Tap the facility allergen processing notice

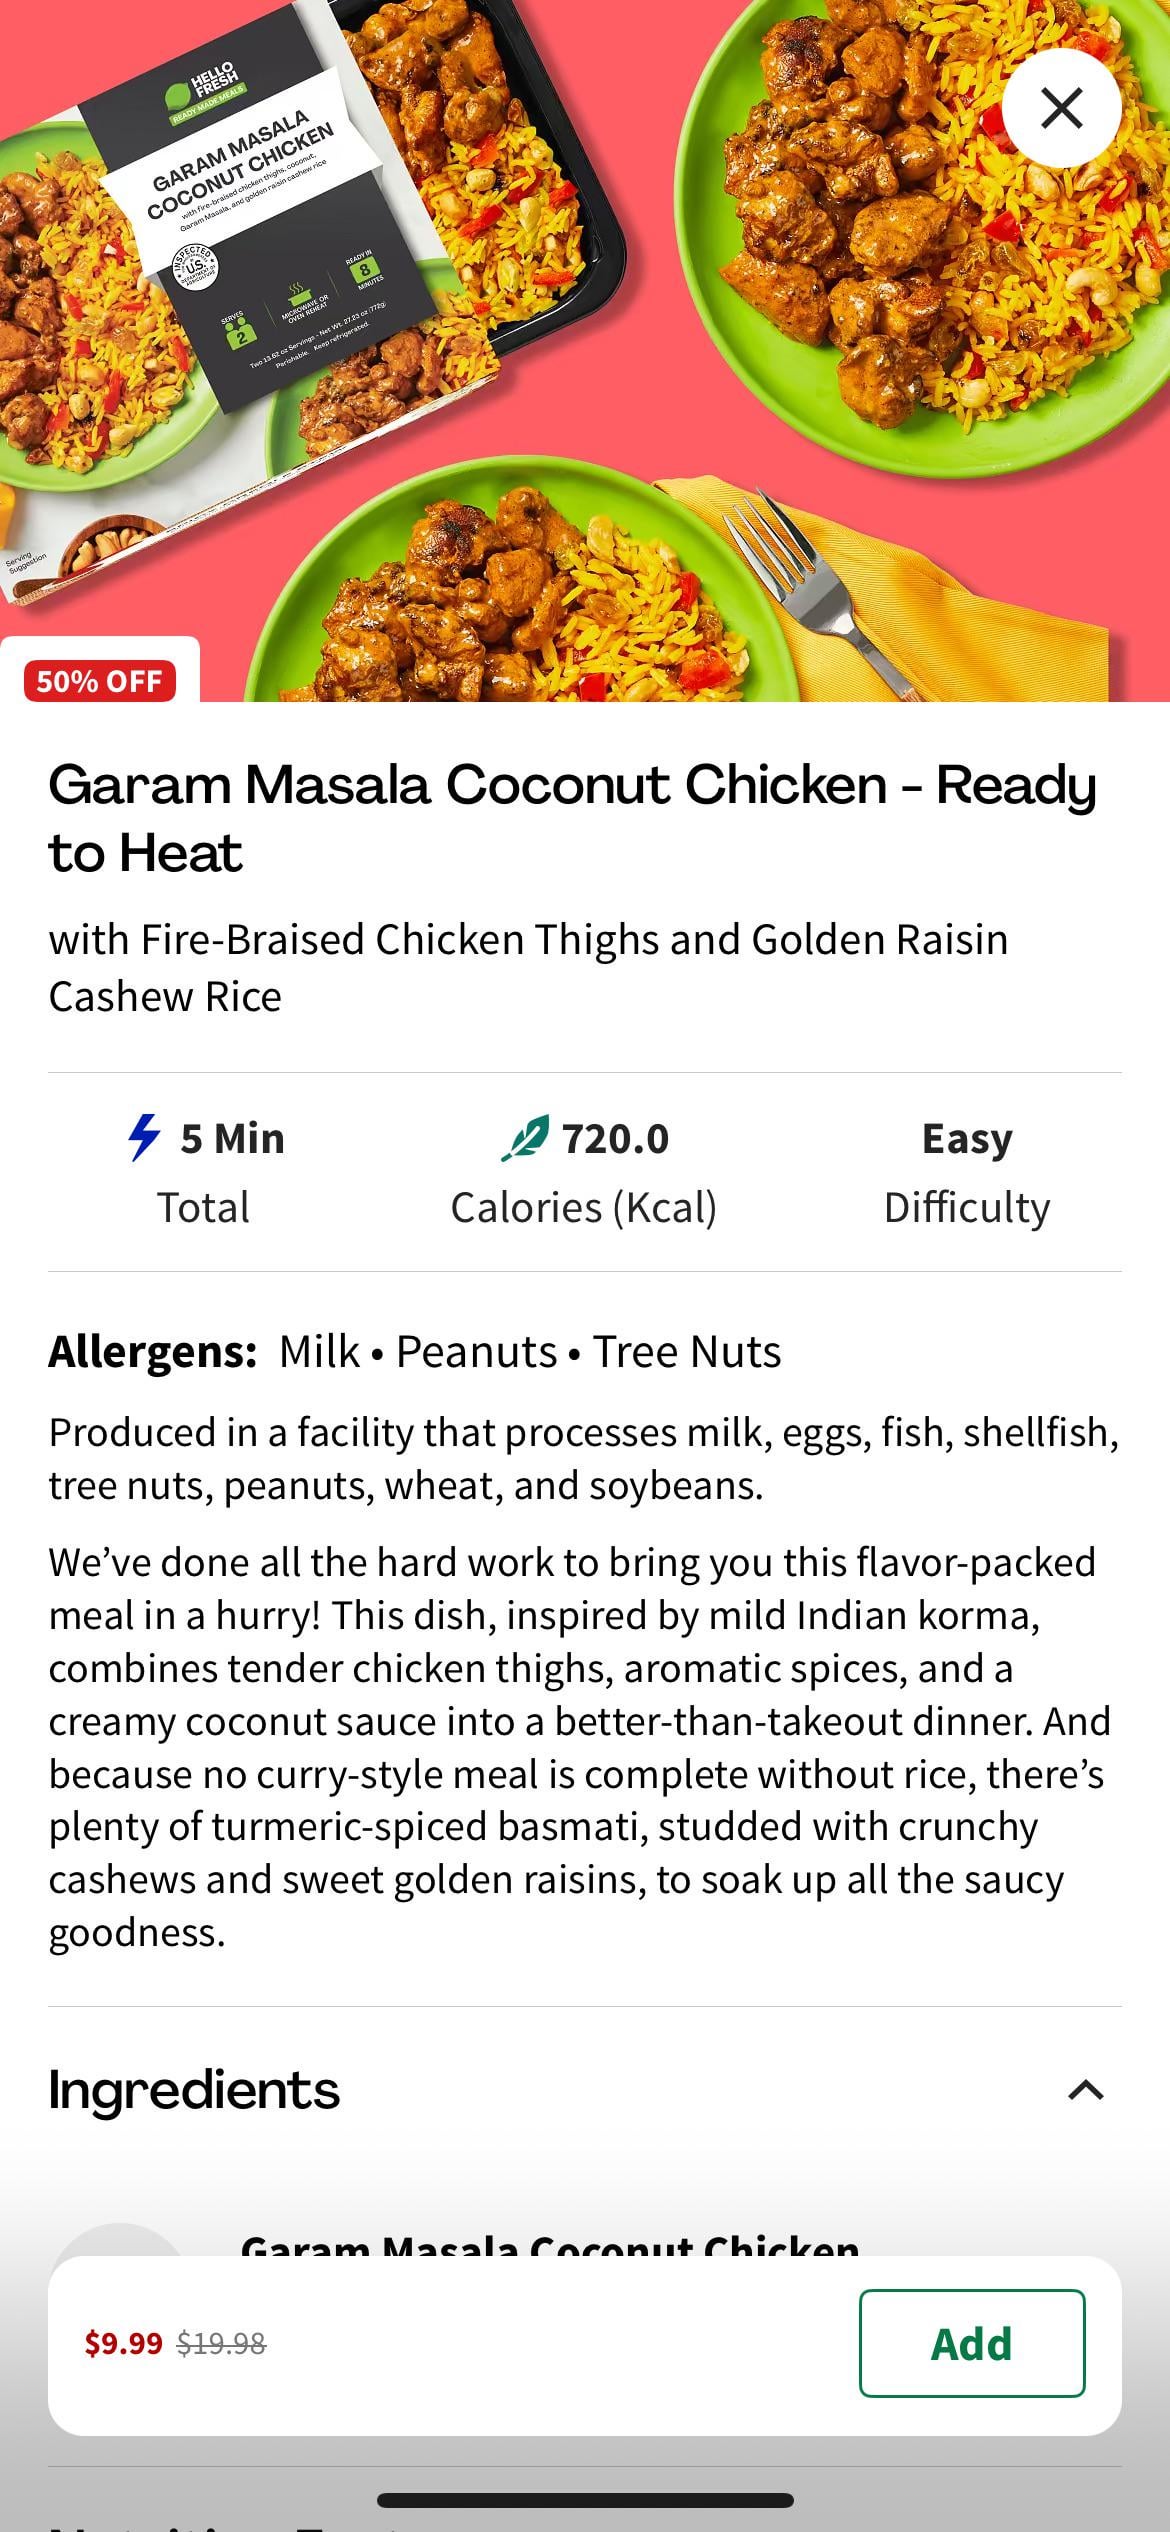pos(584,1458)
